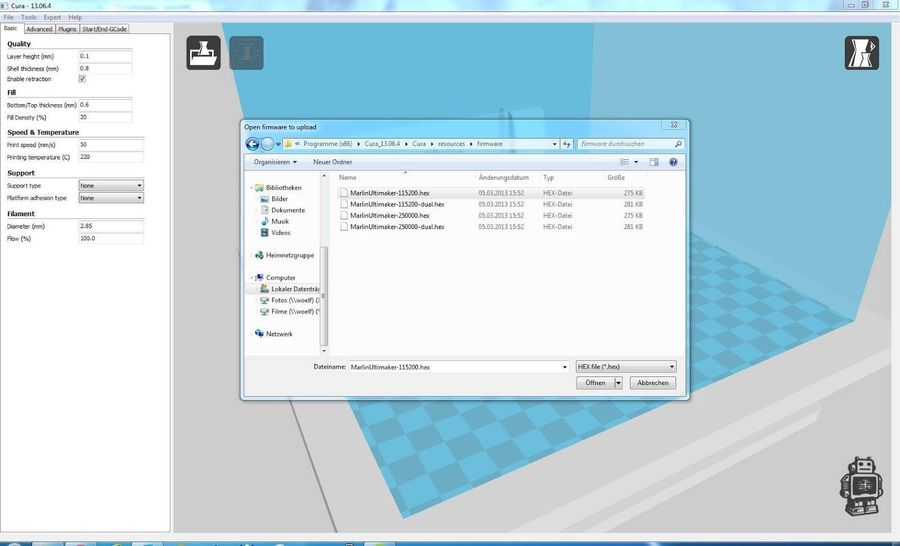Image resolution: width=900 pixels, height=546 pixels.
Task: Sort by the Größe column header
Action: point(616,178)
